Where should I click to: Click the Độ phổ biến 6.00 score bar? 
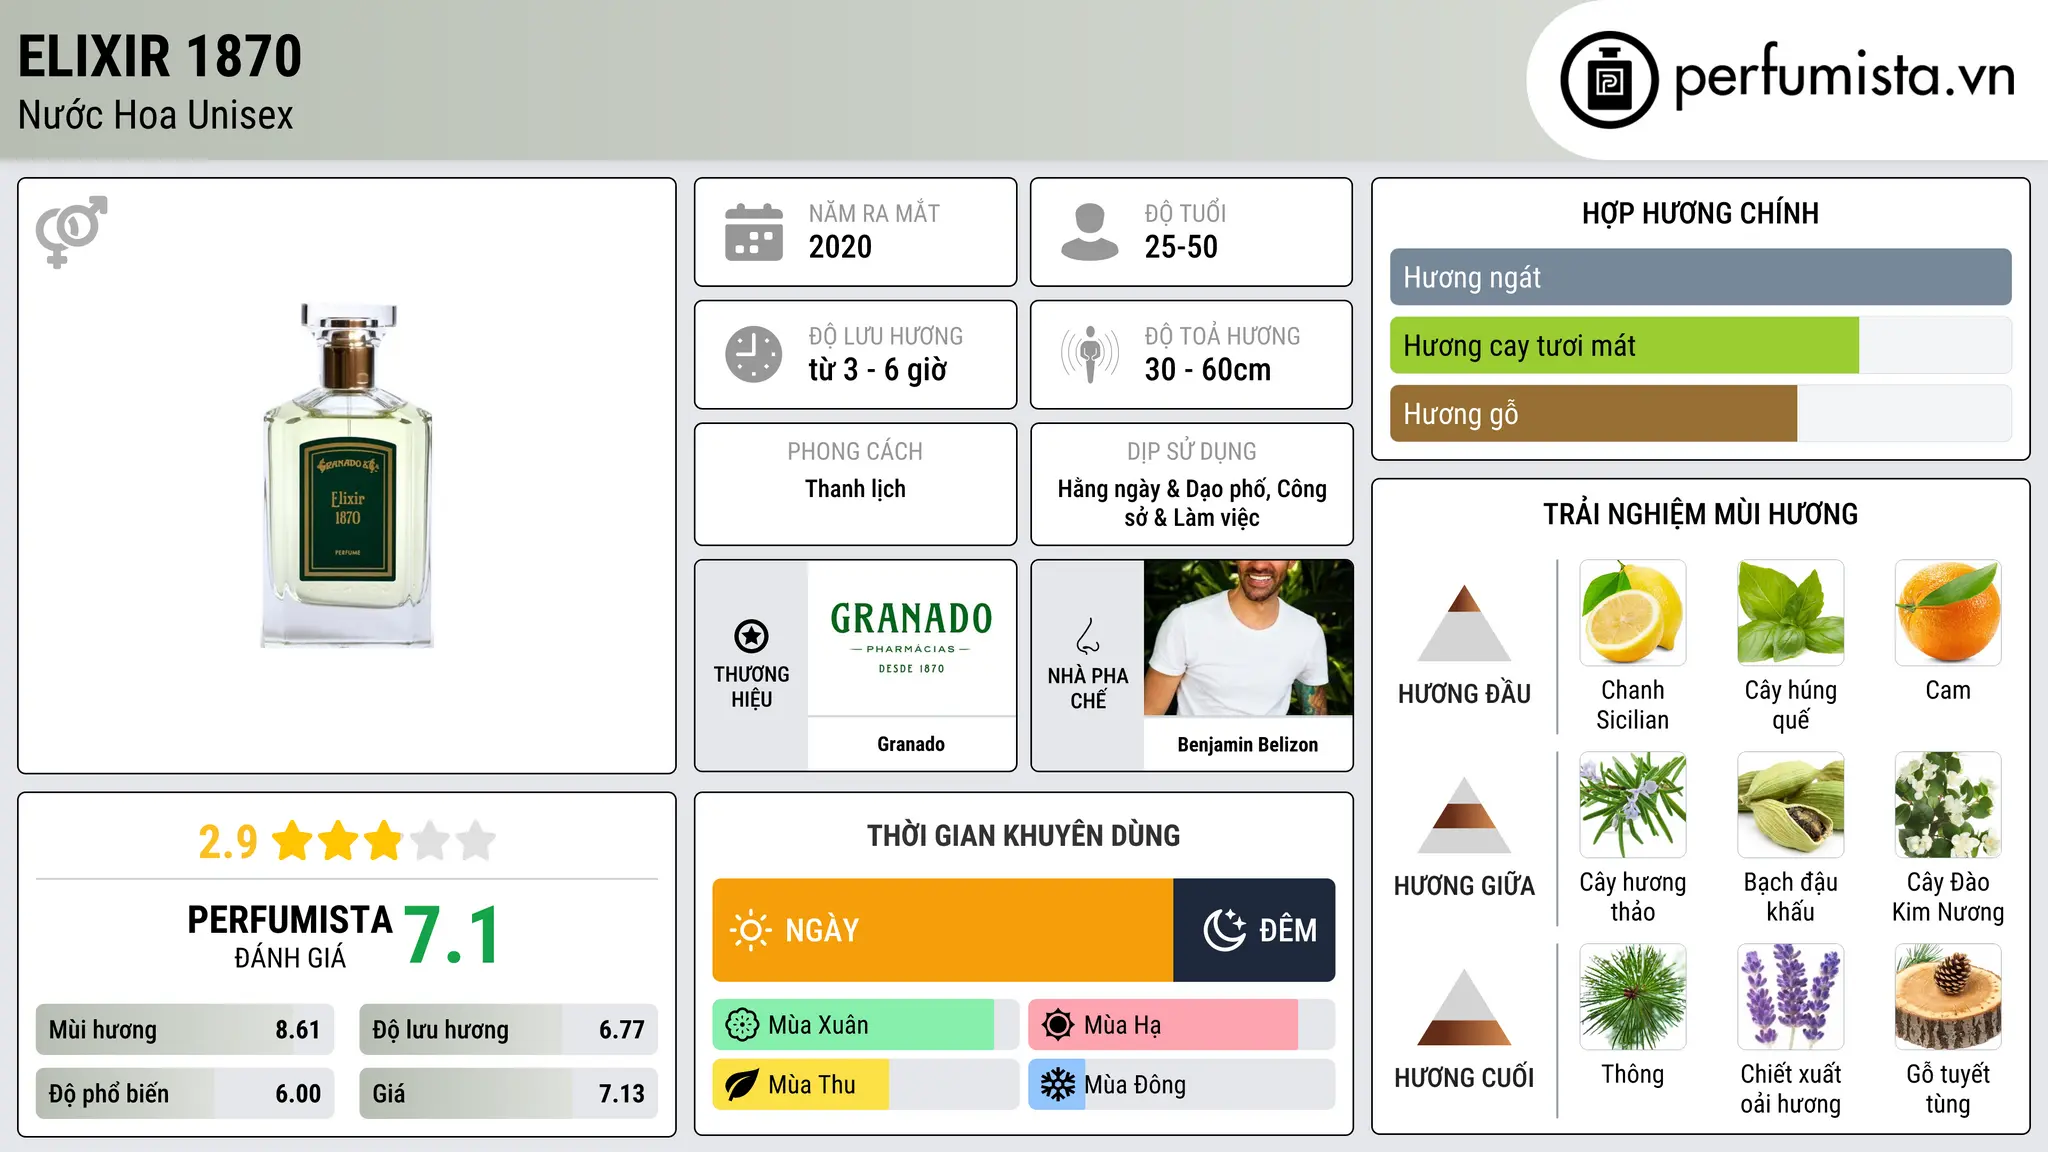(x=184, y=1094)
